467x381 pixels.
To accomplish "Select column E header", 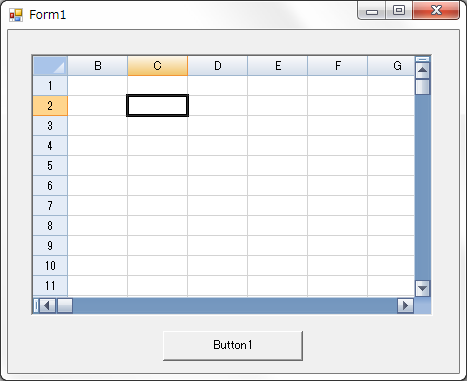I will click(x=278, y=66).
